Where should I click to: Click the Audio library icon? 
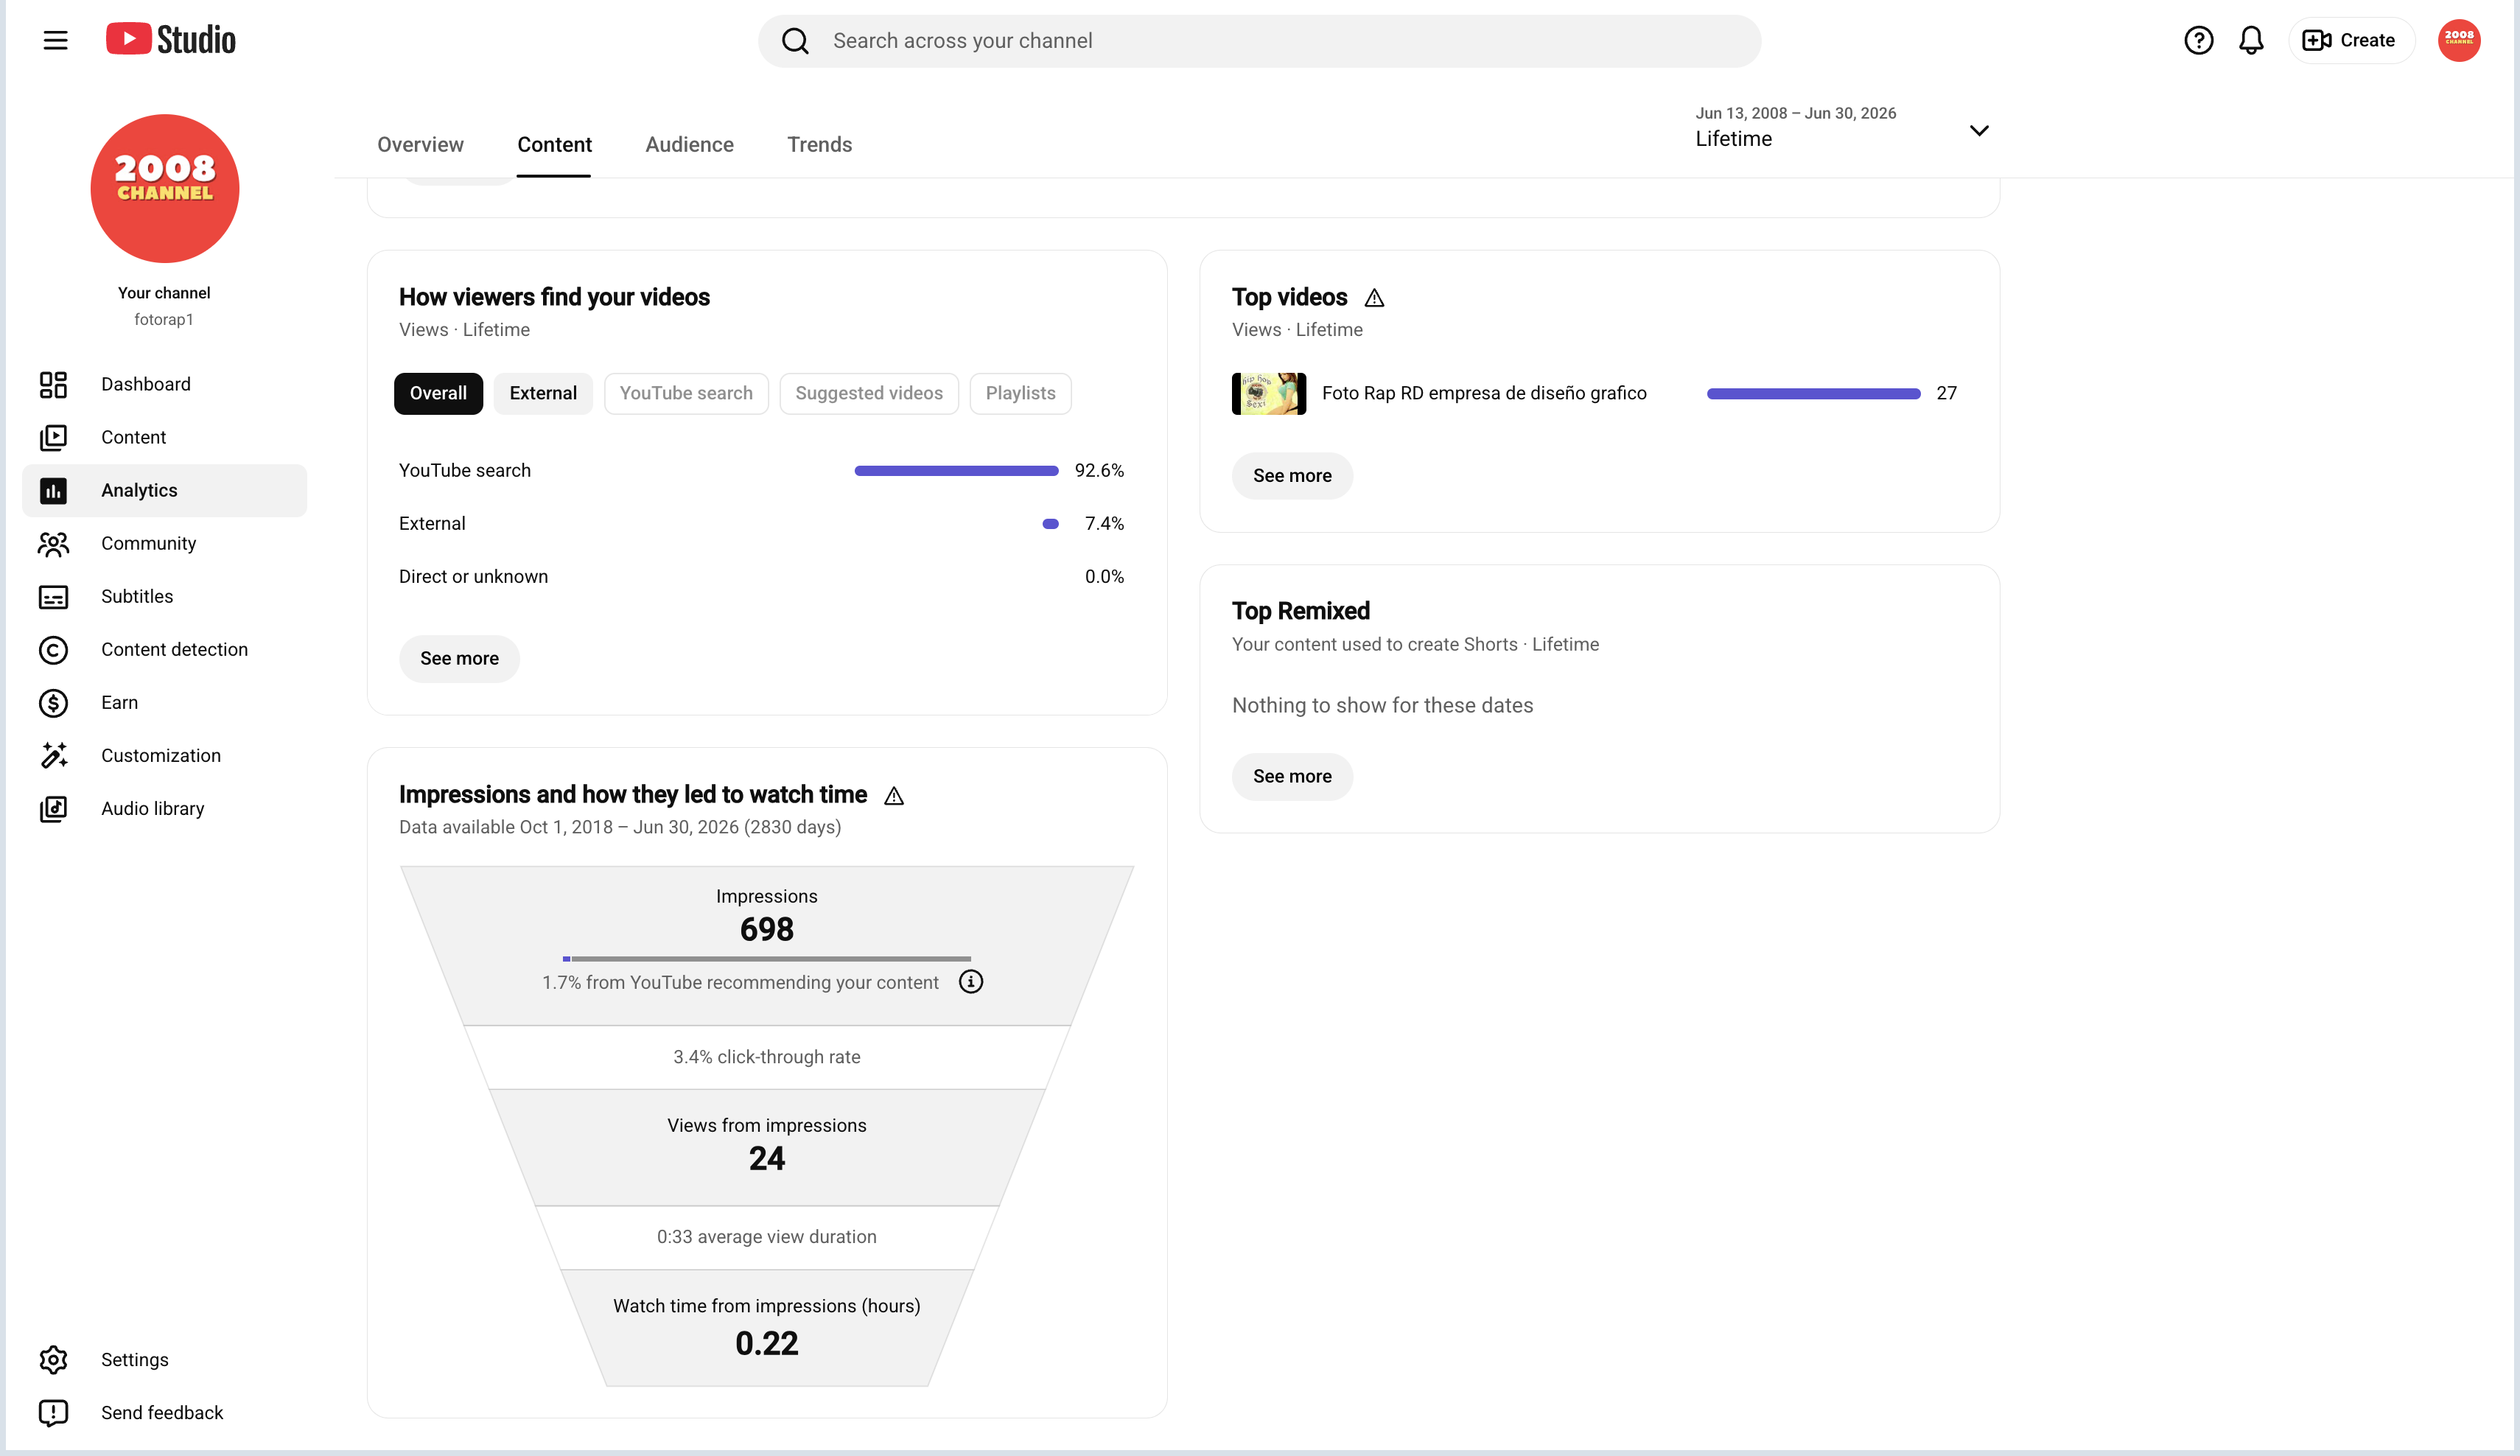click(x=53, y=808)
